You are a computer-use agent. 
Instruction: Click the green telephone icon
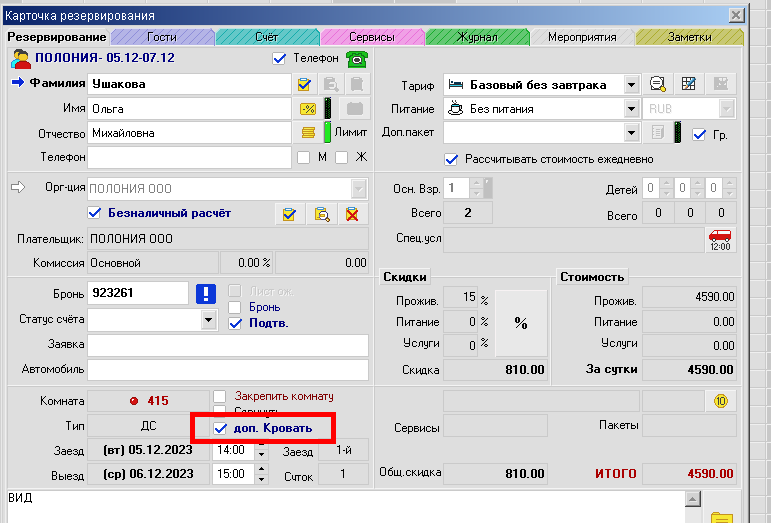pos(355,59)
